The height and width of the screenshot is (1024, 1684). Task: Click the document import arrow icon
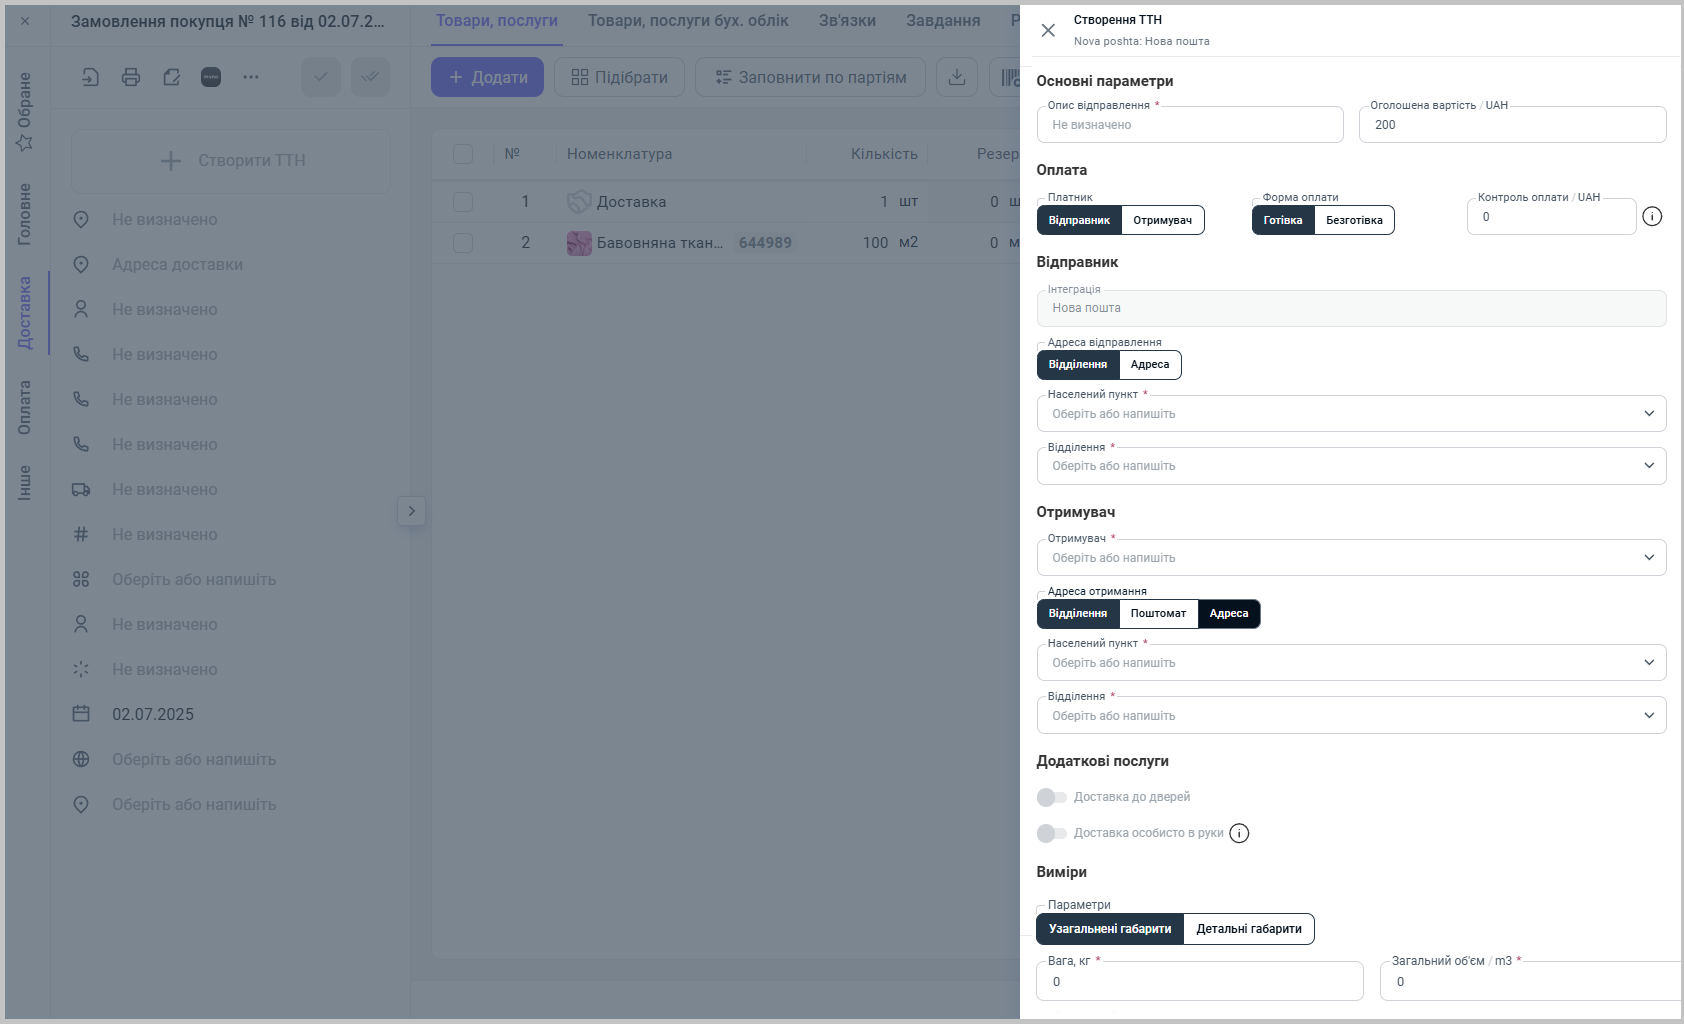click(91, 77)
